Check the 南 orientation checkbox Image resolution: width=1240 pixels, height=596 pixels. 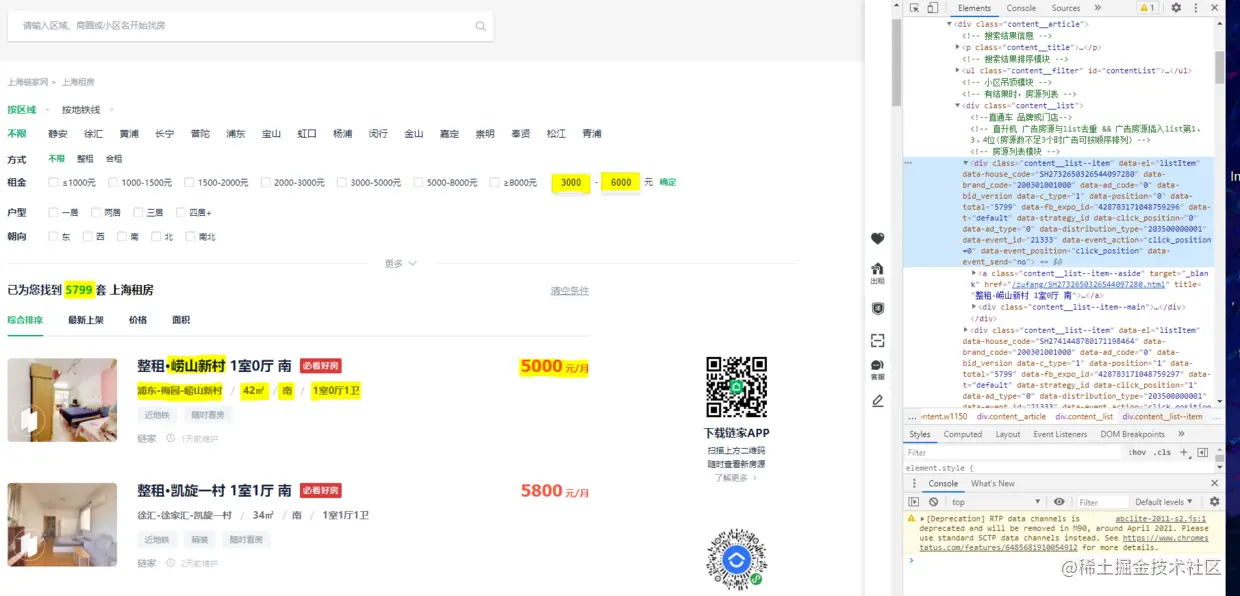point(122,237)
